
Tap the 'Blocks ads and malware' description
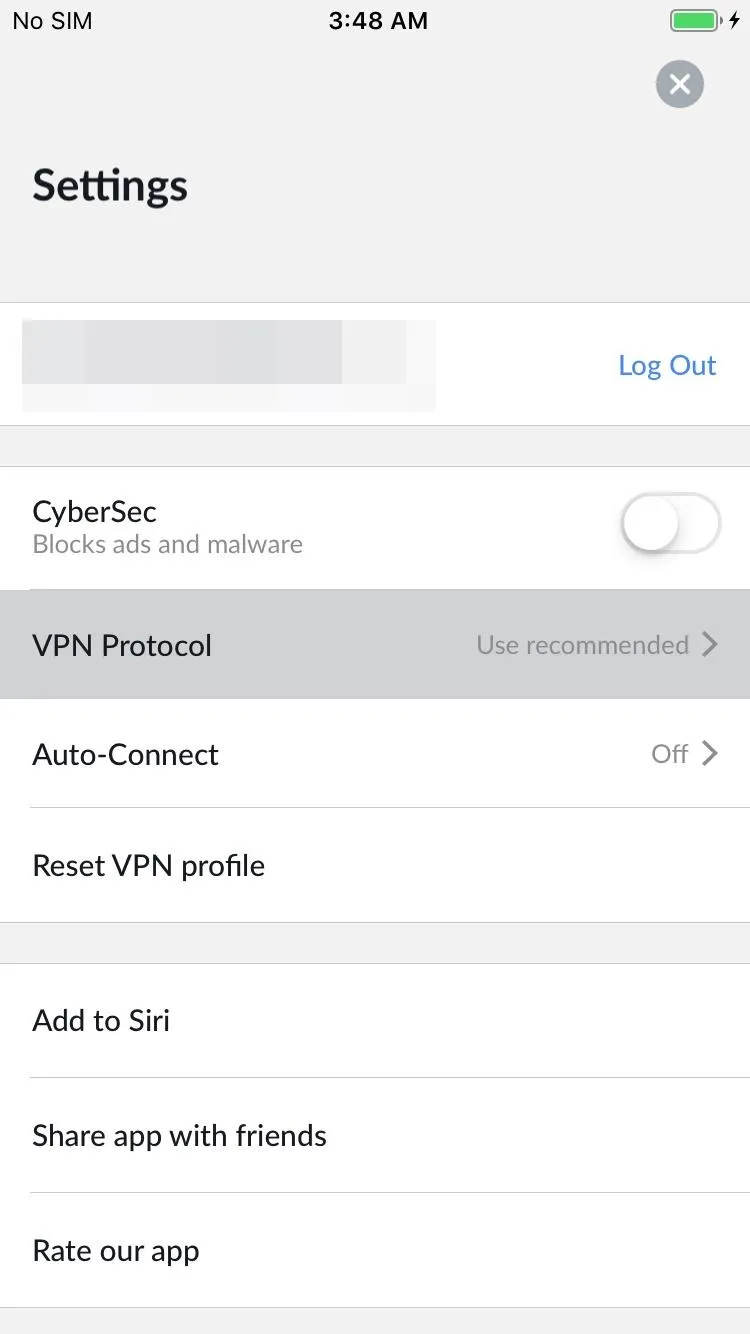[x=167, y=545]
